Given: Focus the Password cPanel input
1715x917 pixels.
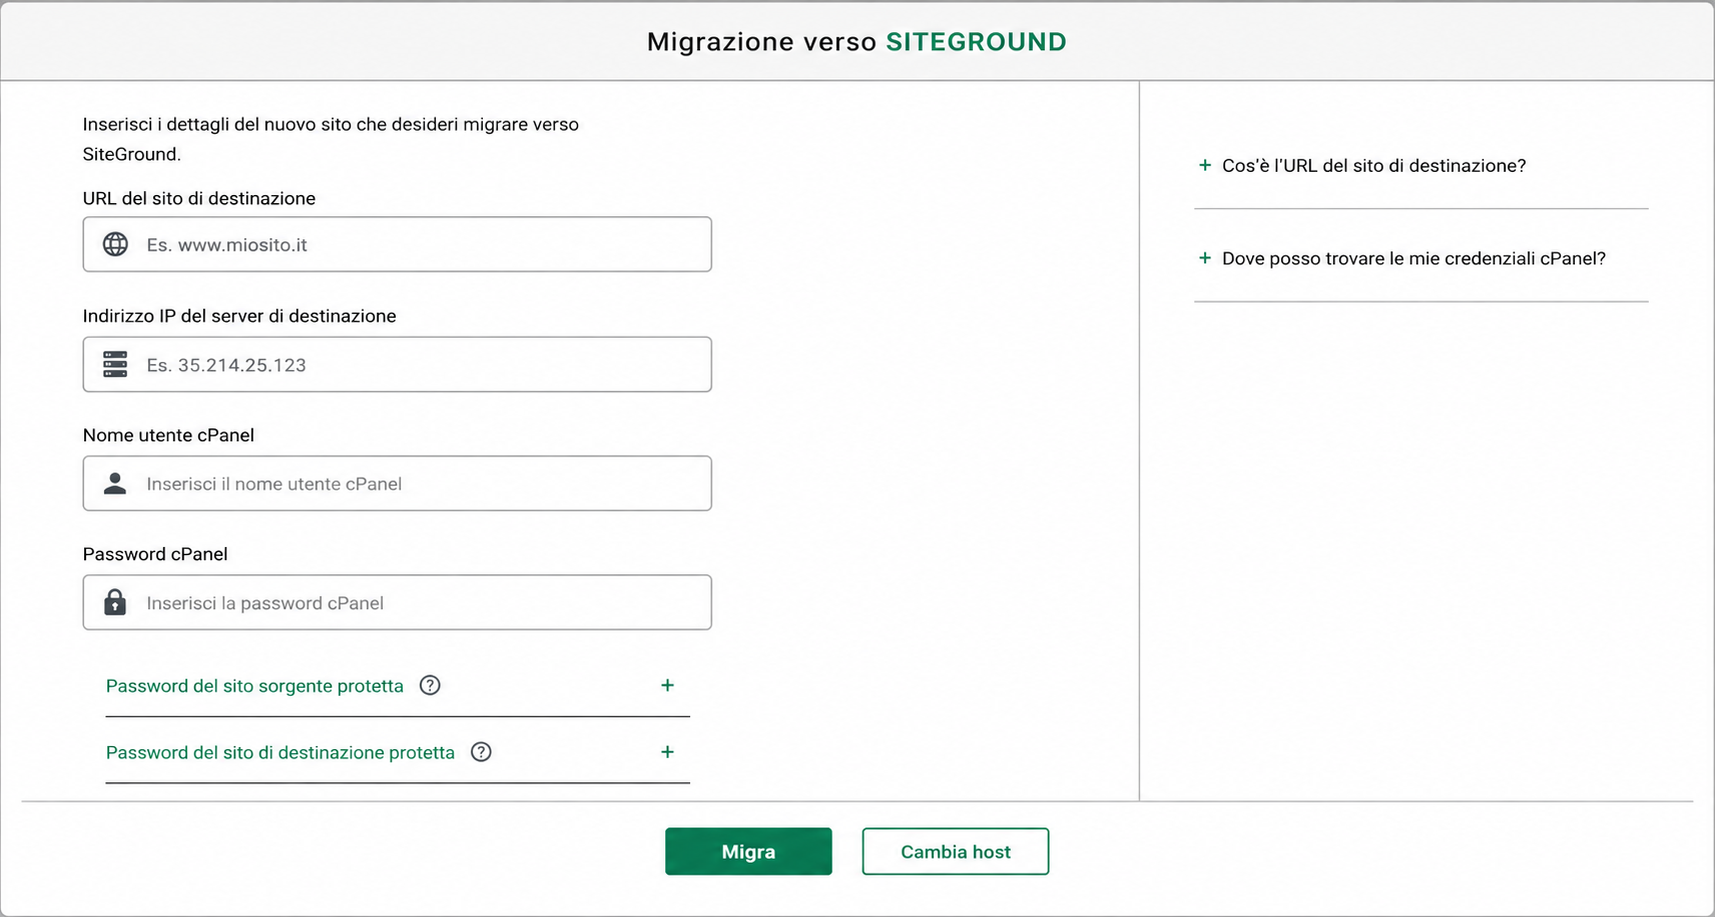Looking at the screenshot, I should click(397, 602).
